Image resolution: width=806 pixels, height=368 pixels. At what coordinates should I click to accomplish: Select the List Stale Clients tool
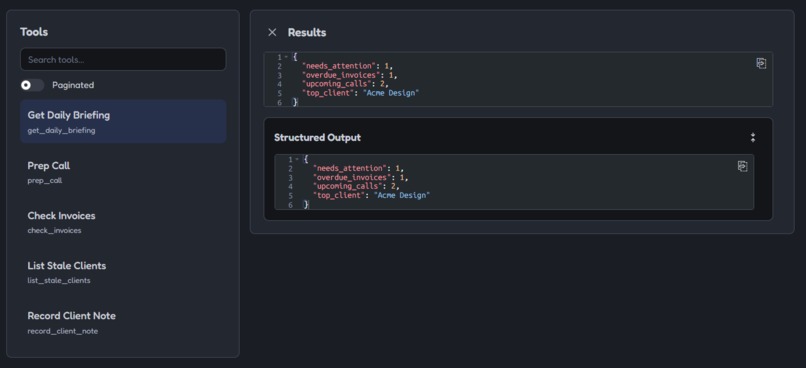[123, 272]
